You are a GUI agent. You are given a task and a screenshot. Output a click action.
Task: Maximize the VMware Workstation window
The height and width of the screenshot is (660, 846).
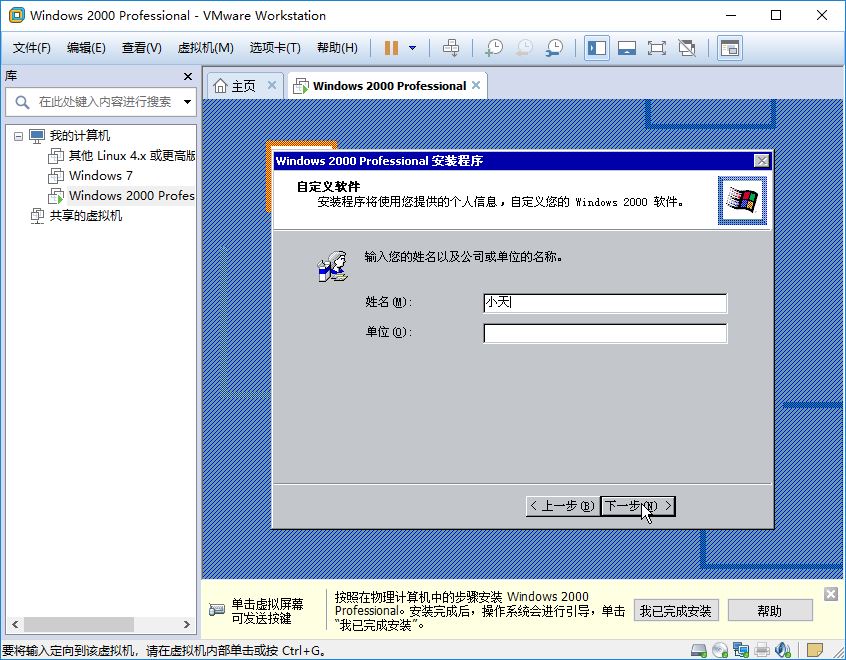pyautogui.click(x=776, y=15)
